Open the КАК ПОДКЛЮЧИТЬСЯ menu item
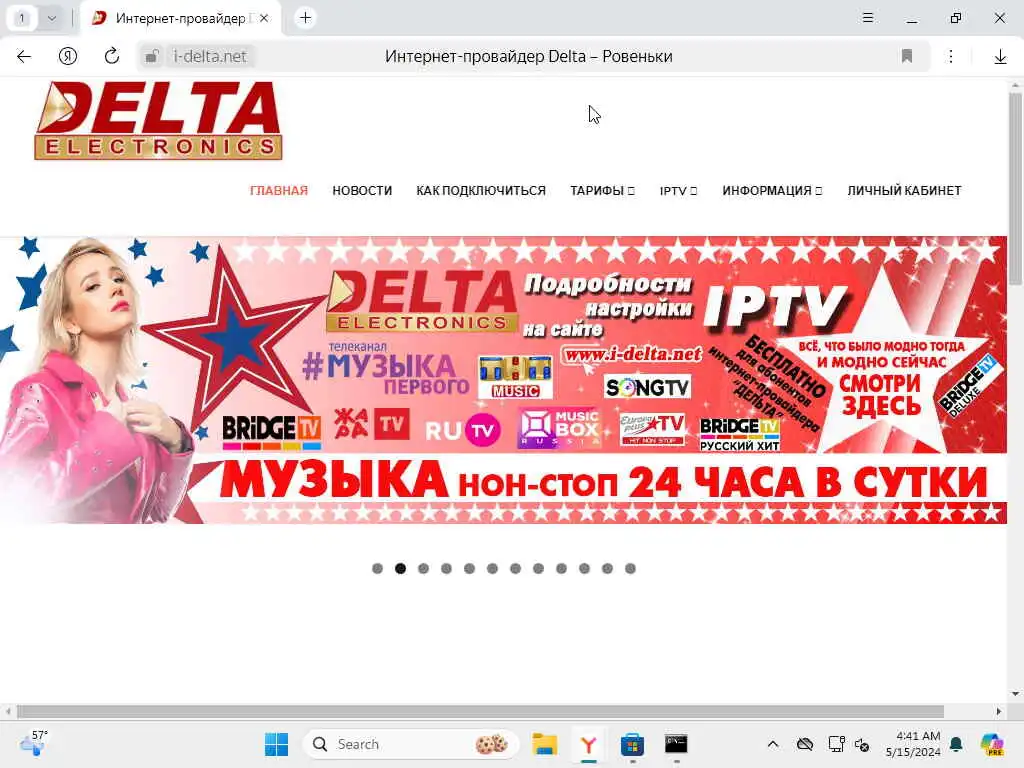Screen dimensions: 1024x768 (x=481, y=191)
